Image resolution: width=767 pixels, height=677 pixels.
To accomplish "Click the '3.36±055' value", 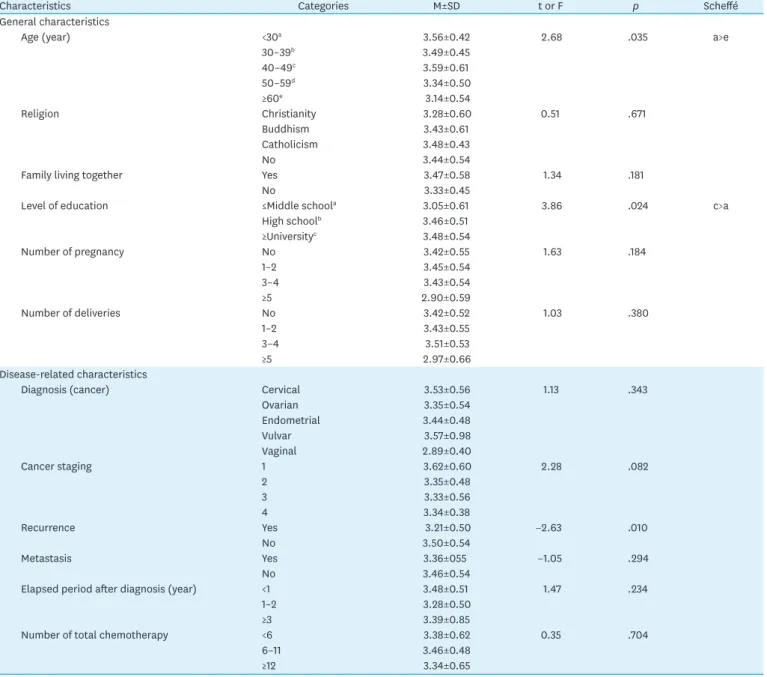I will click(445, 558).
